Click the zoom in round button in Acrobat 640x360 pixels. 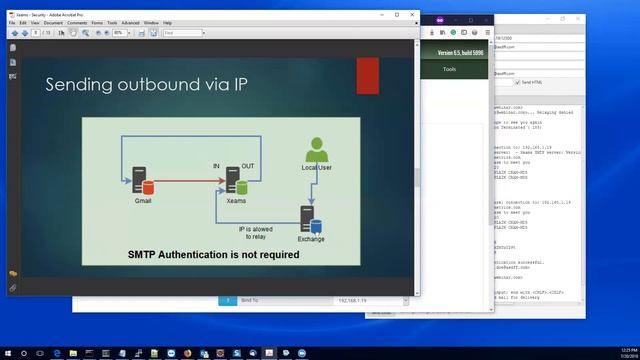[107, 33]
